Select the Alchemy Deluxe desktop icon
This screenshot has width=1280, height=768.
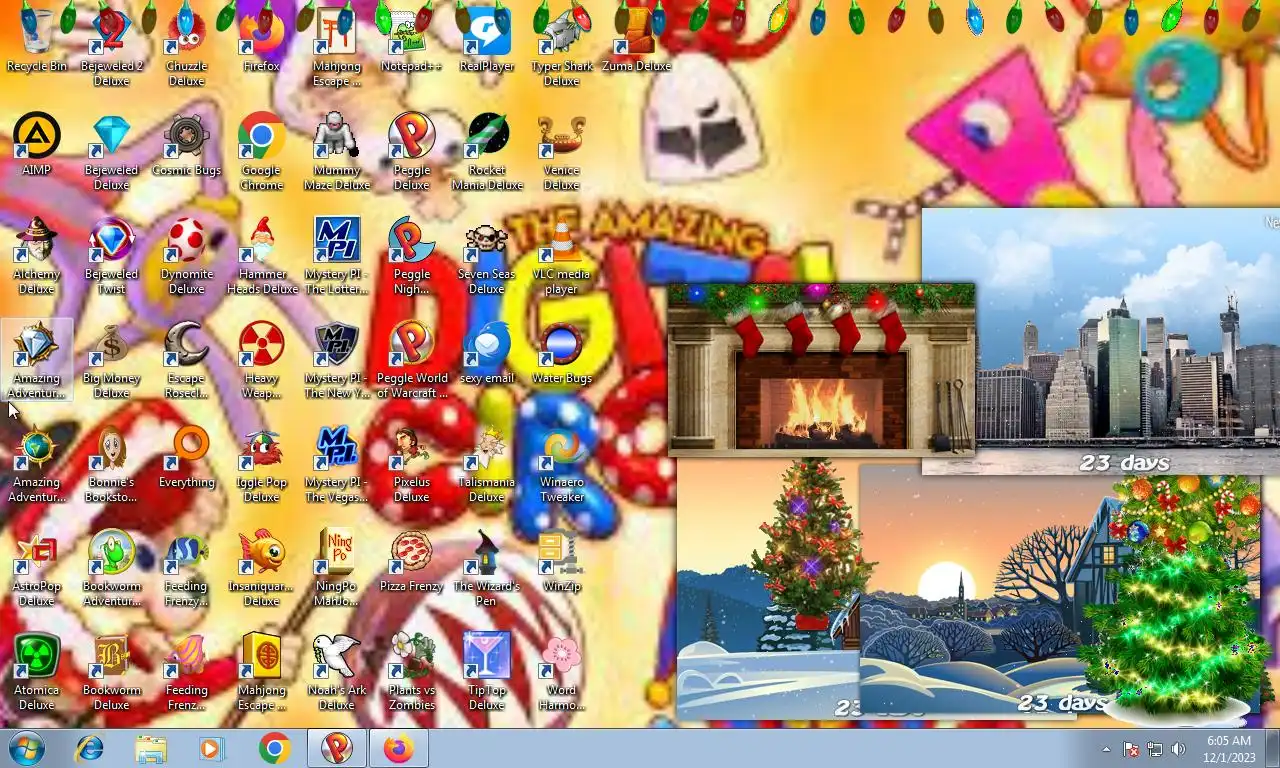click(37, 256)
